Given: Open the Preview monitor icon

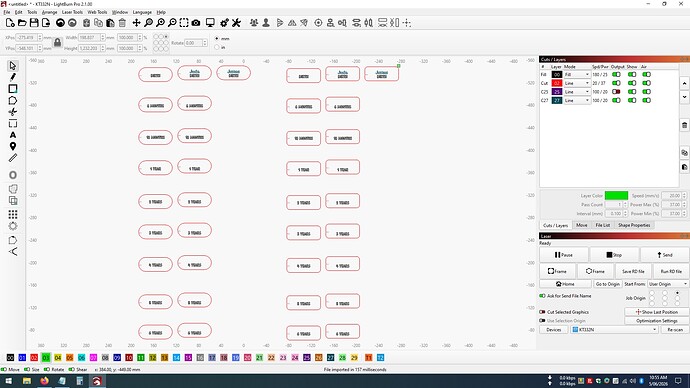Looking at the screenshot, I should pos(210,23).
